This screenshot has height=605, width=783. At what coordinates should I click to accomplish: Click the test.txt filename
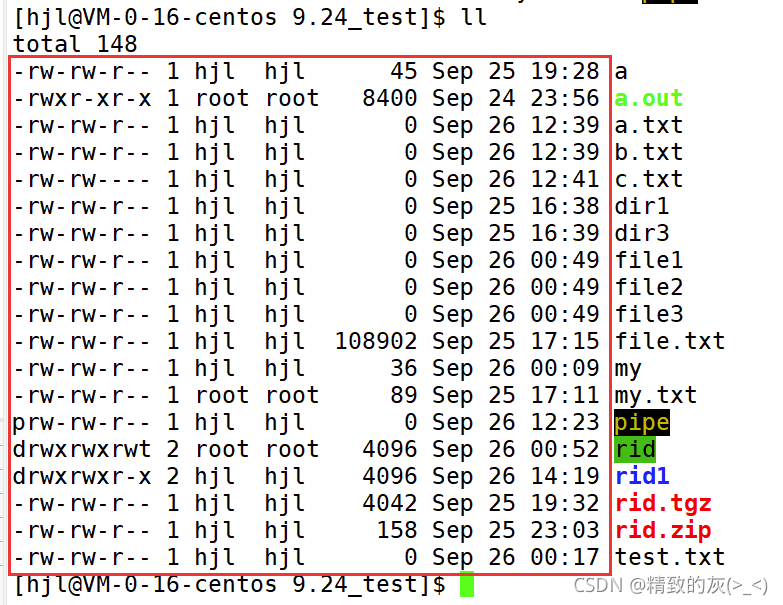click(x=669, y=557)
